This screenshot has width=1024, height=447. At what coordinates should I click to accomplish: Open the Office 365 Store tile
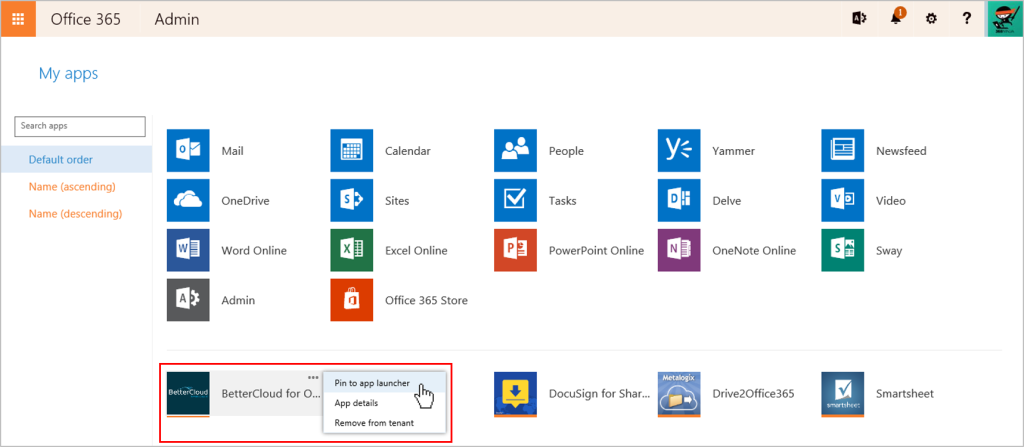pyautogui.click(x=351, y=300)
